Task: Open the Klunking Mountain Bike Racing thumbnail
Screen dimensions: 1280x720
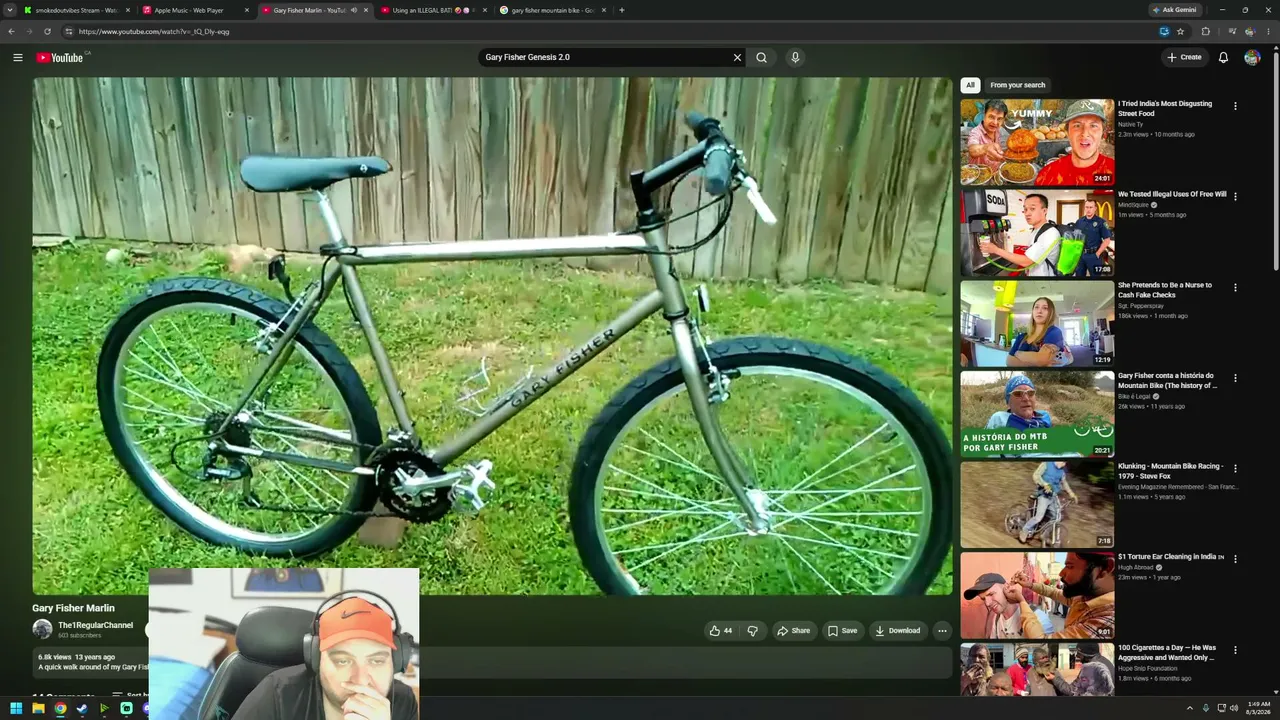Action: pyautogui.click(x=1037, y=505)
